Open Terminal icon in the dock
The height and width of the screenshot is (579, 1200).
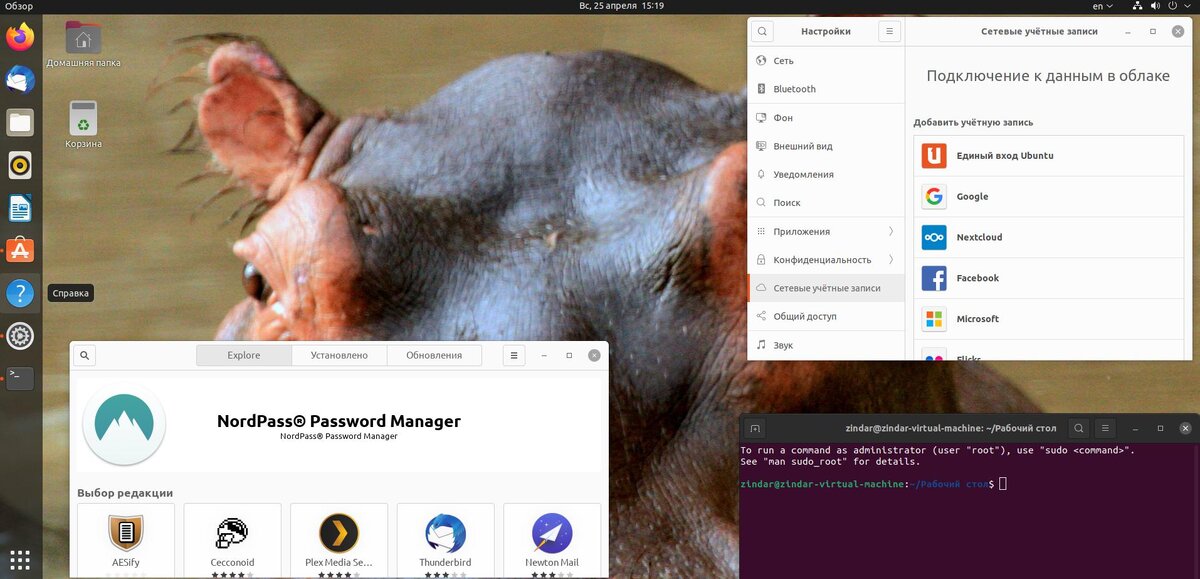[x=20, y=378]
